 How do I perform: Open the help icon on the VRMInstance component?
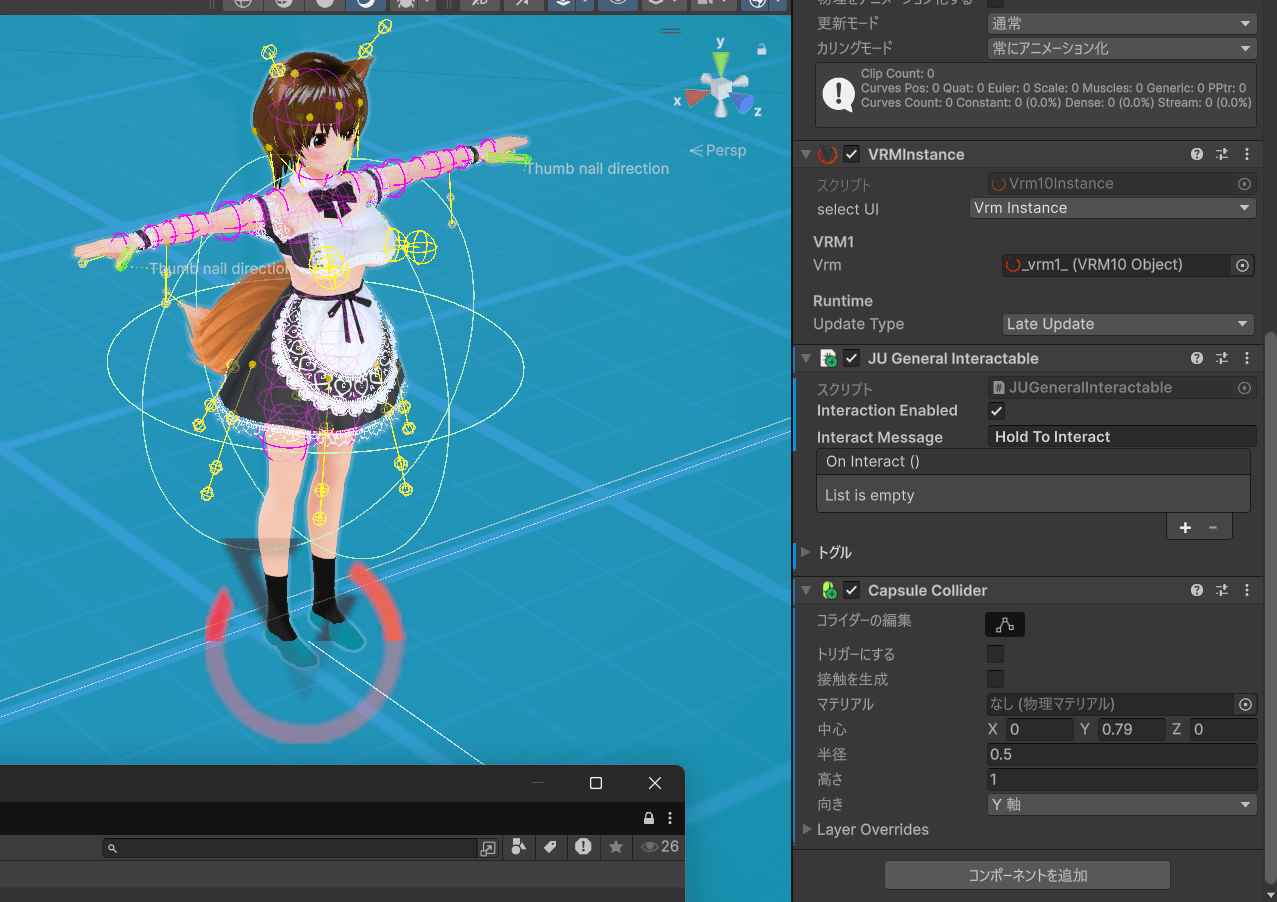(1196, 154)
